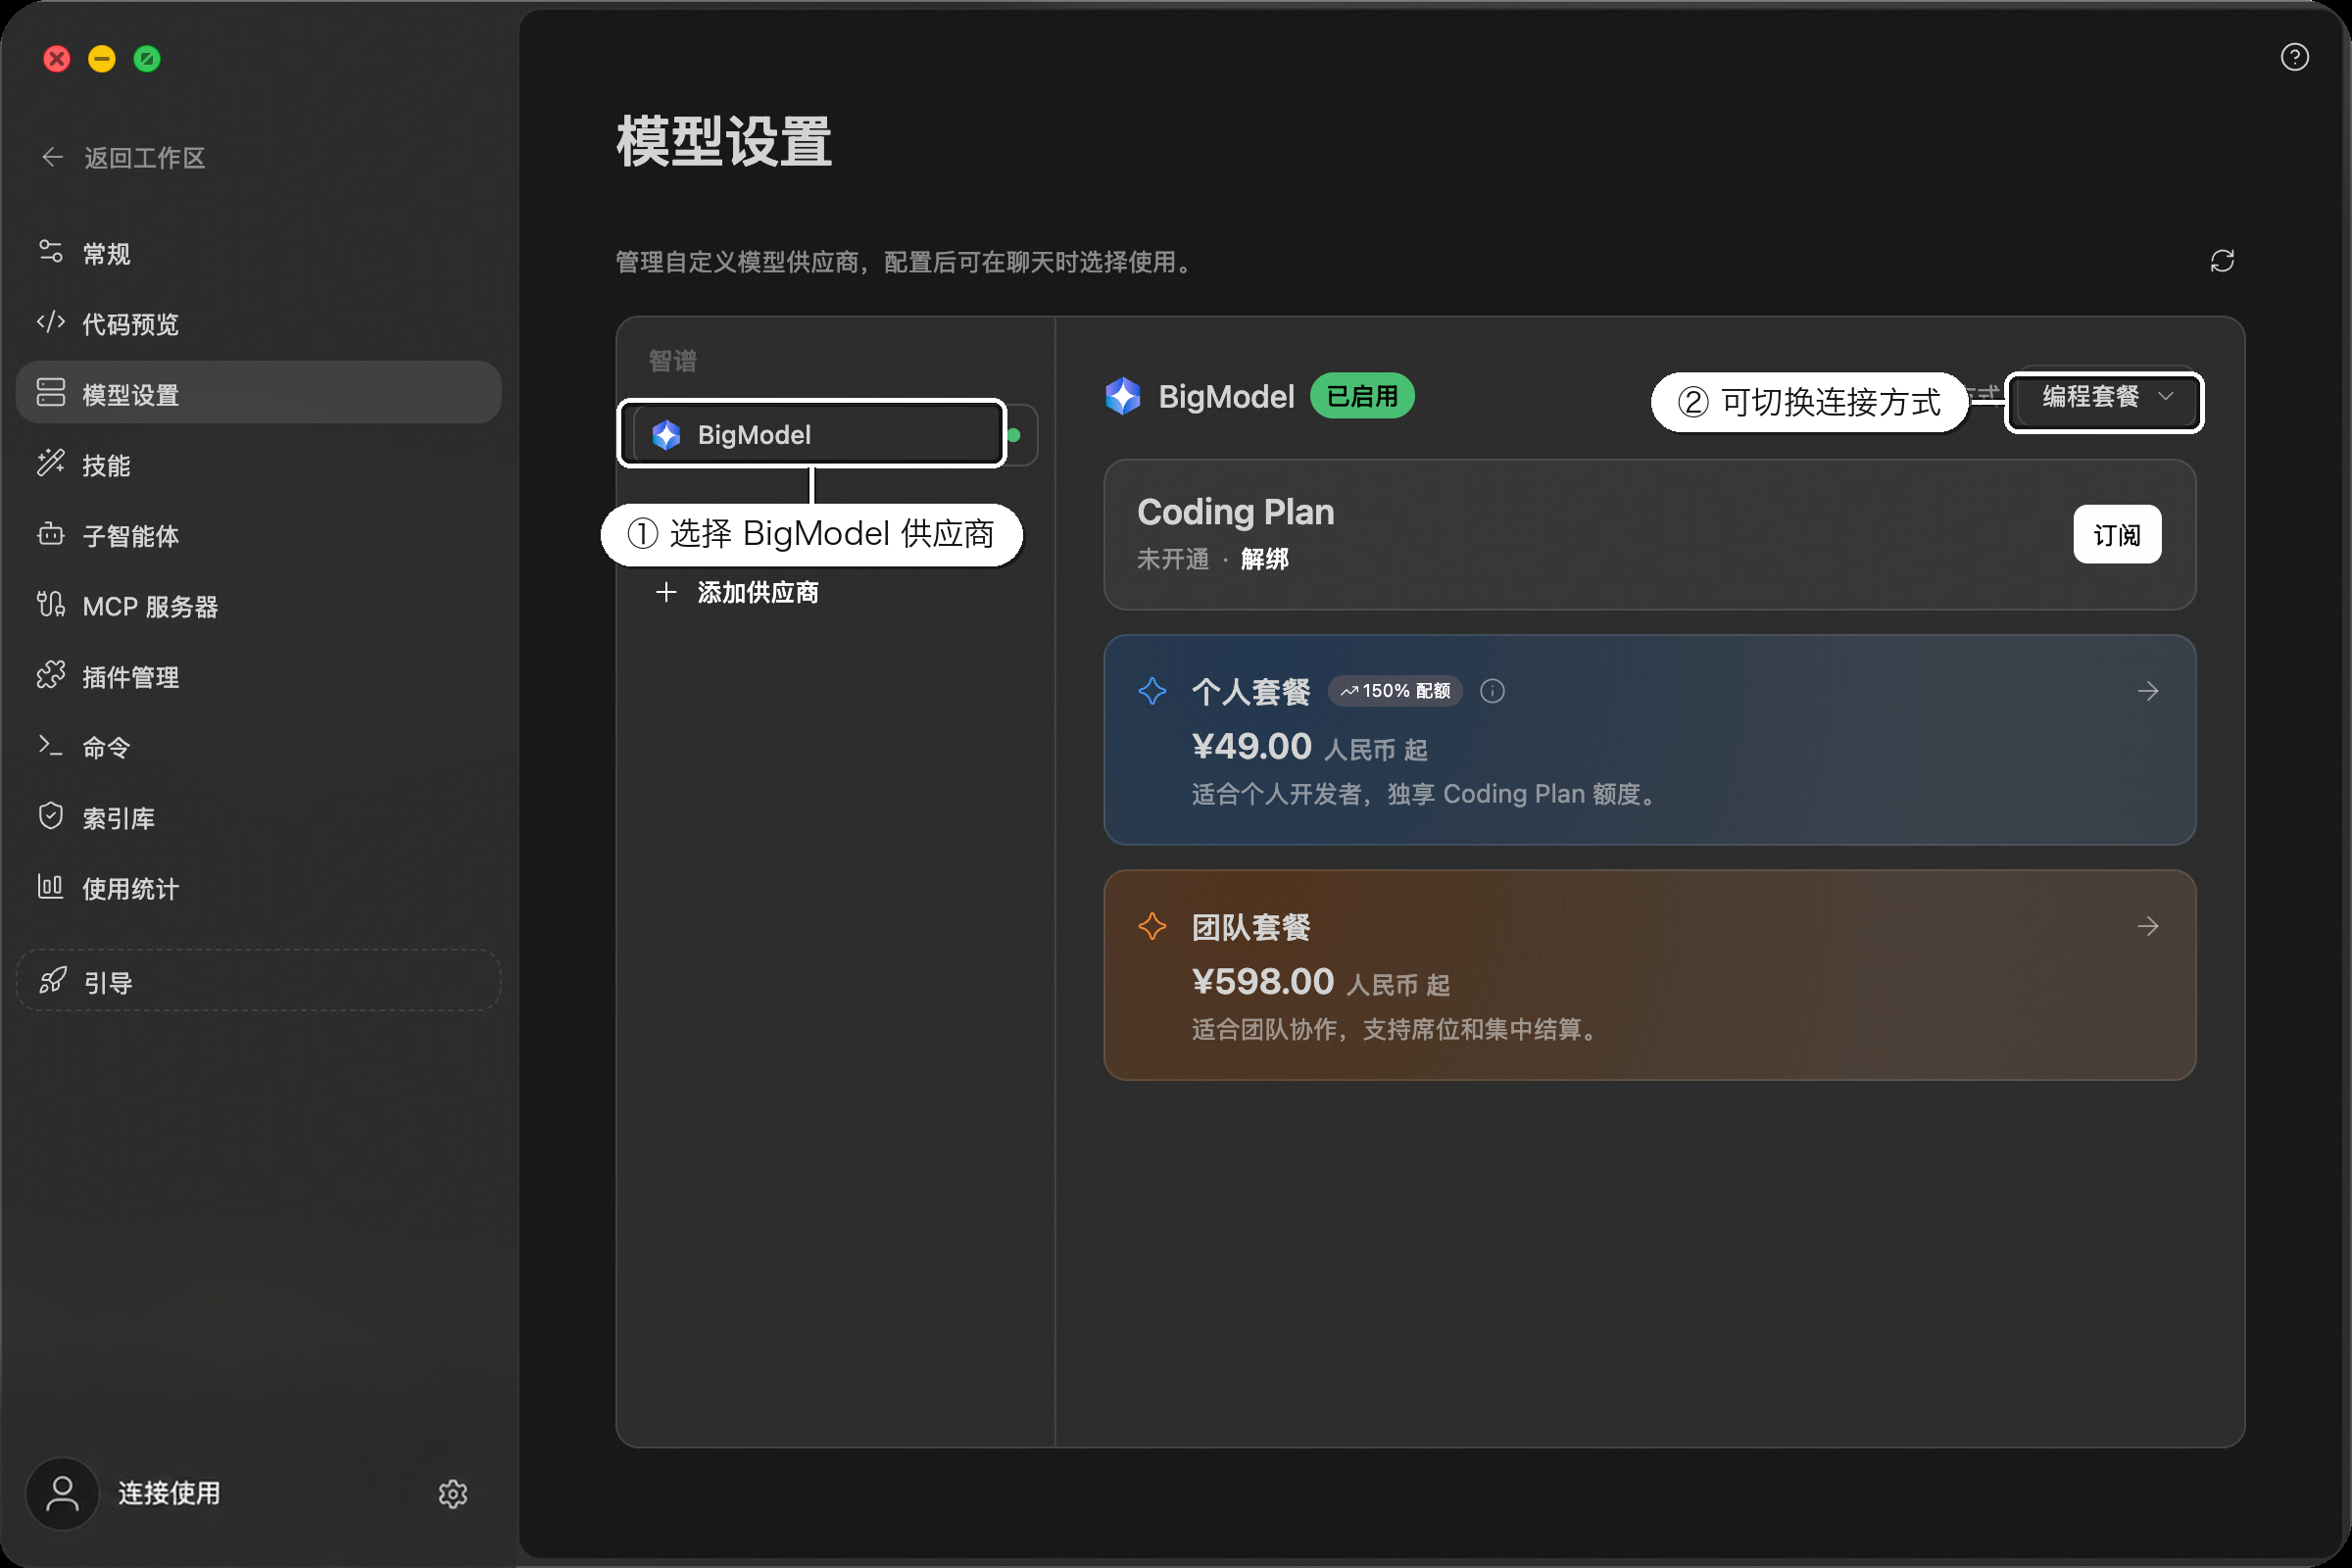Click the 子智能体 robot icon
Image resolution: width=2352 pixels, height=1568 pixels.
(51, 534)
